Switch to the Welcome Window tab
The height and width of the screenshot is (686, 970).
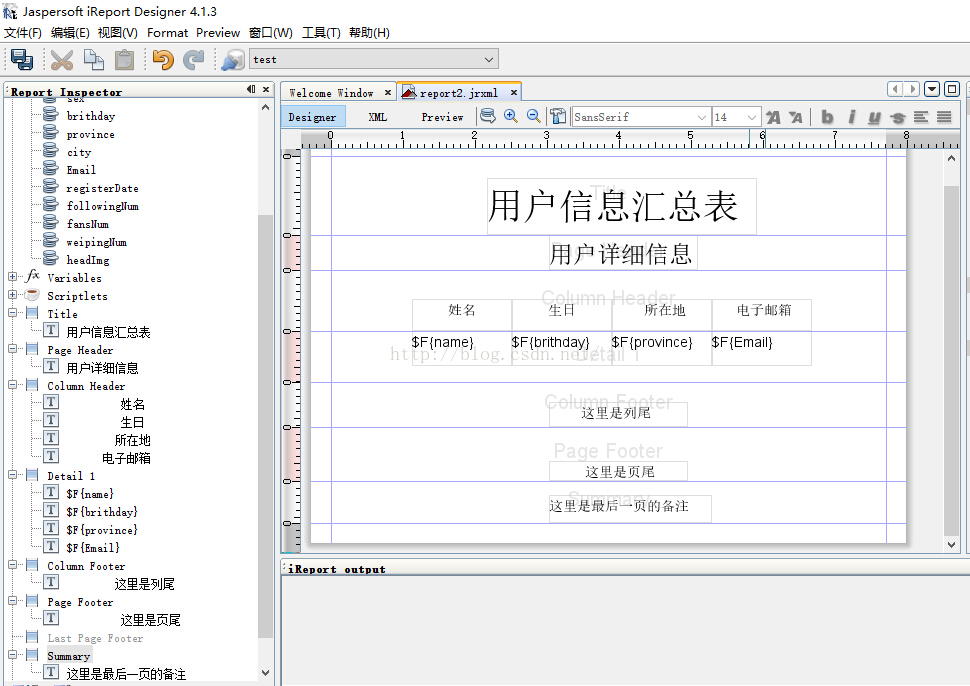[x=332, y=93]
